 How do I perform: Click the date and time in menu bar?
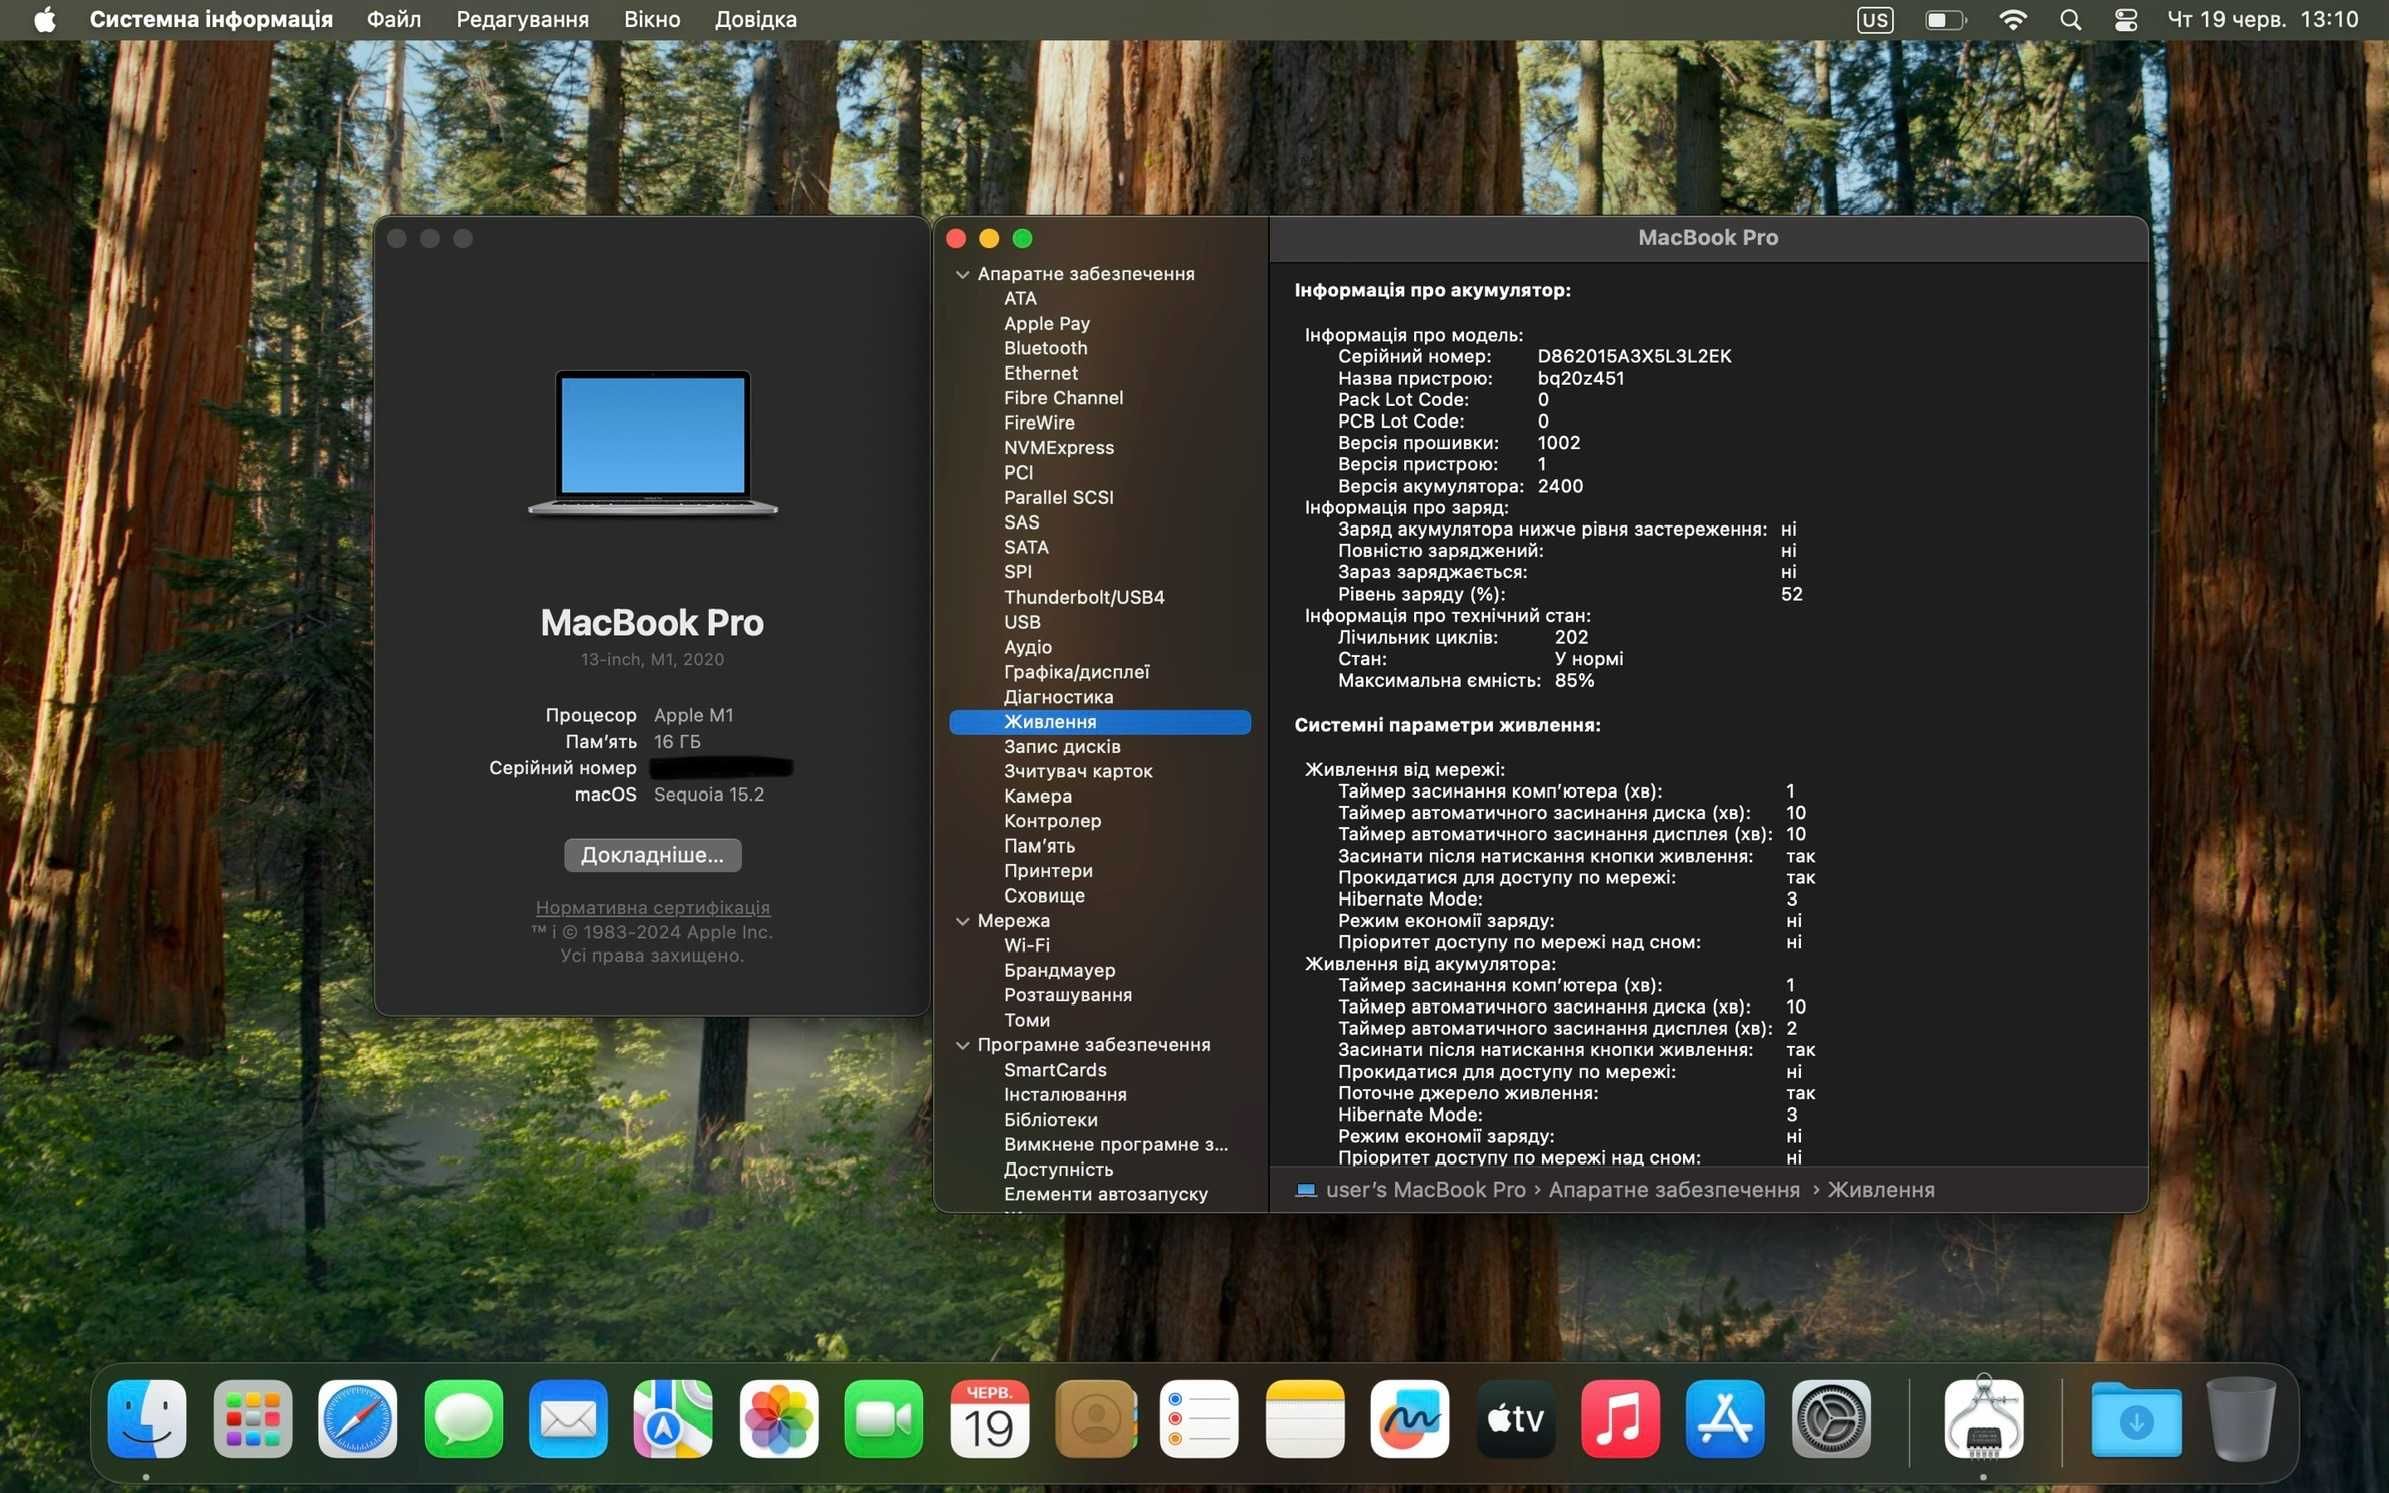coord(2262,19)
